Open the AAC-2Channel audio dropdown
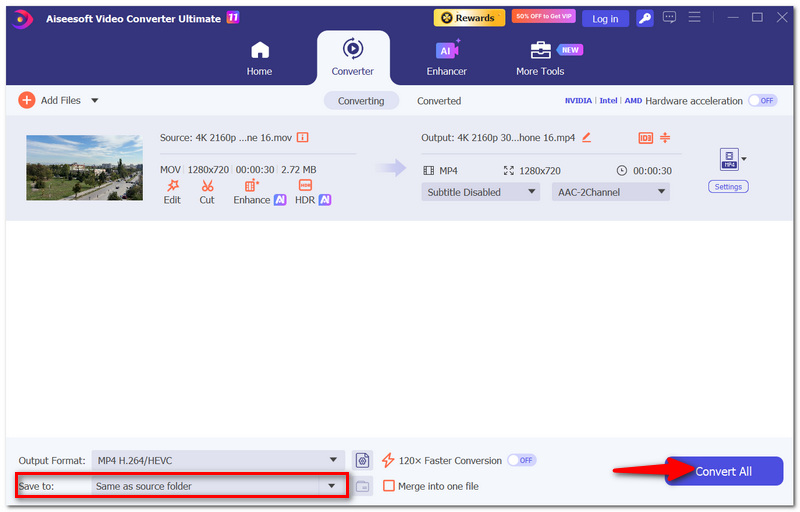Viewport: 800px width, 512px height. [x=611, y=192]
